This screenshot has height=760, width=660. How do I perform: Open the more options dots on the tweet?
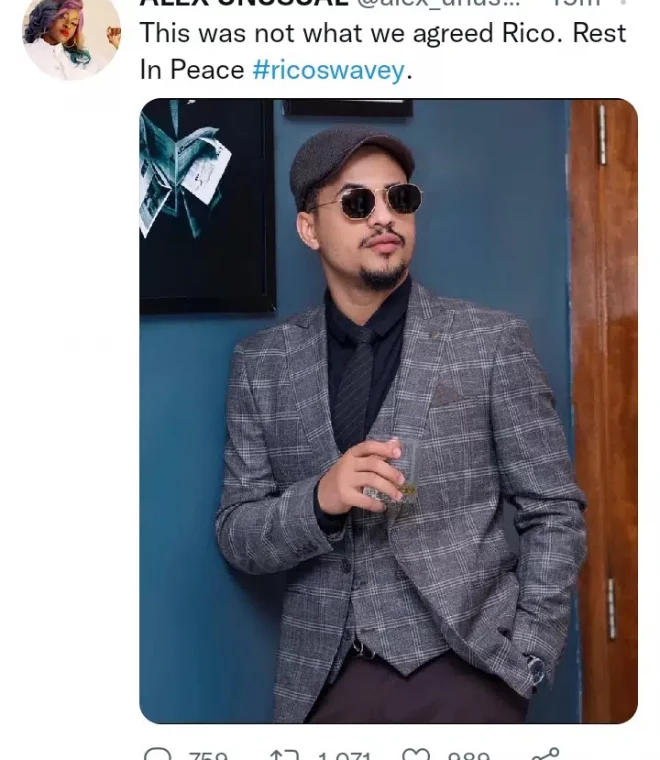(623, 2)
